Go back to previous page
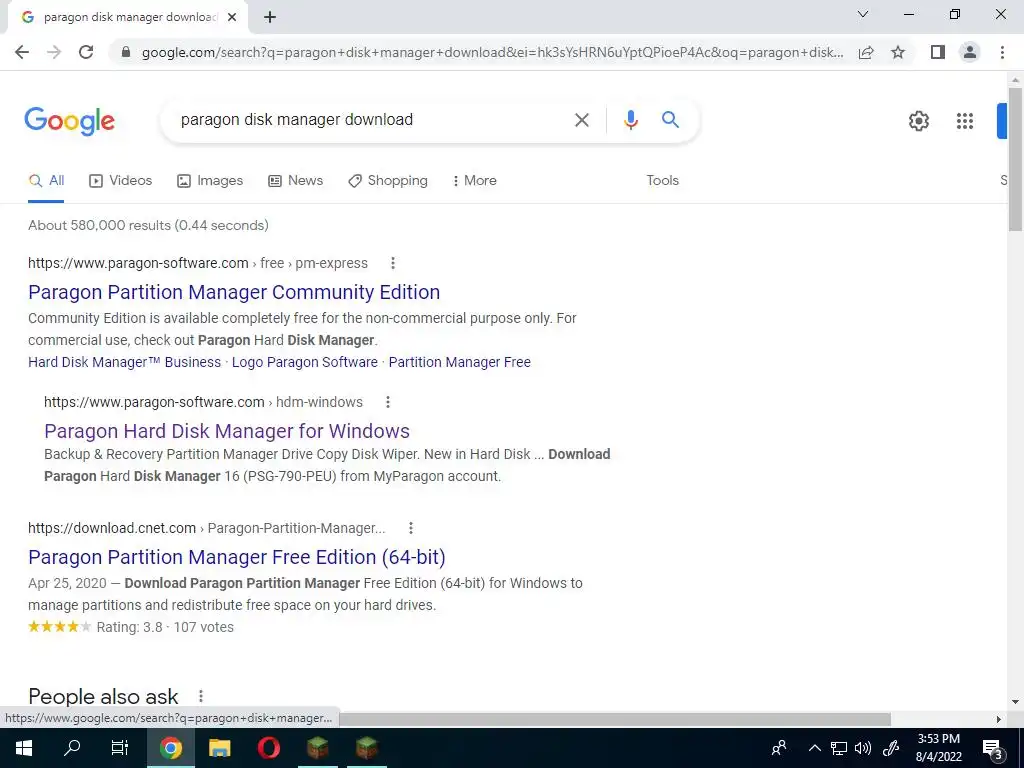1024x768 pixels. (x=22, y=52)
